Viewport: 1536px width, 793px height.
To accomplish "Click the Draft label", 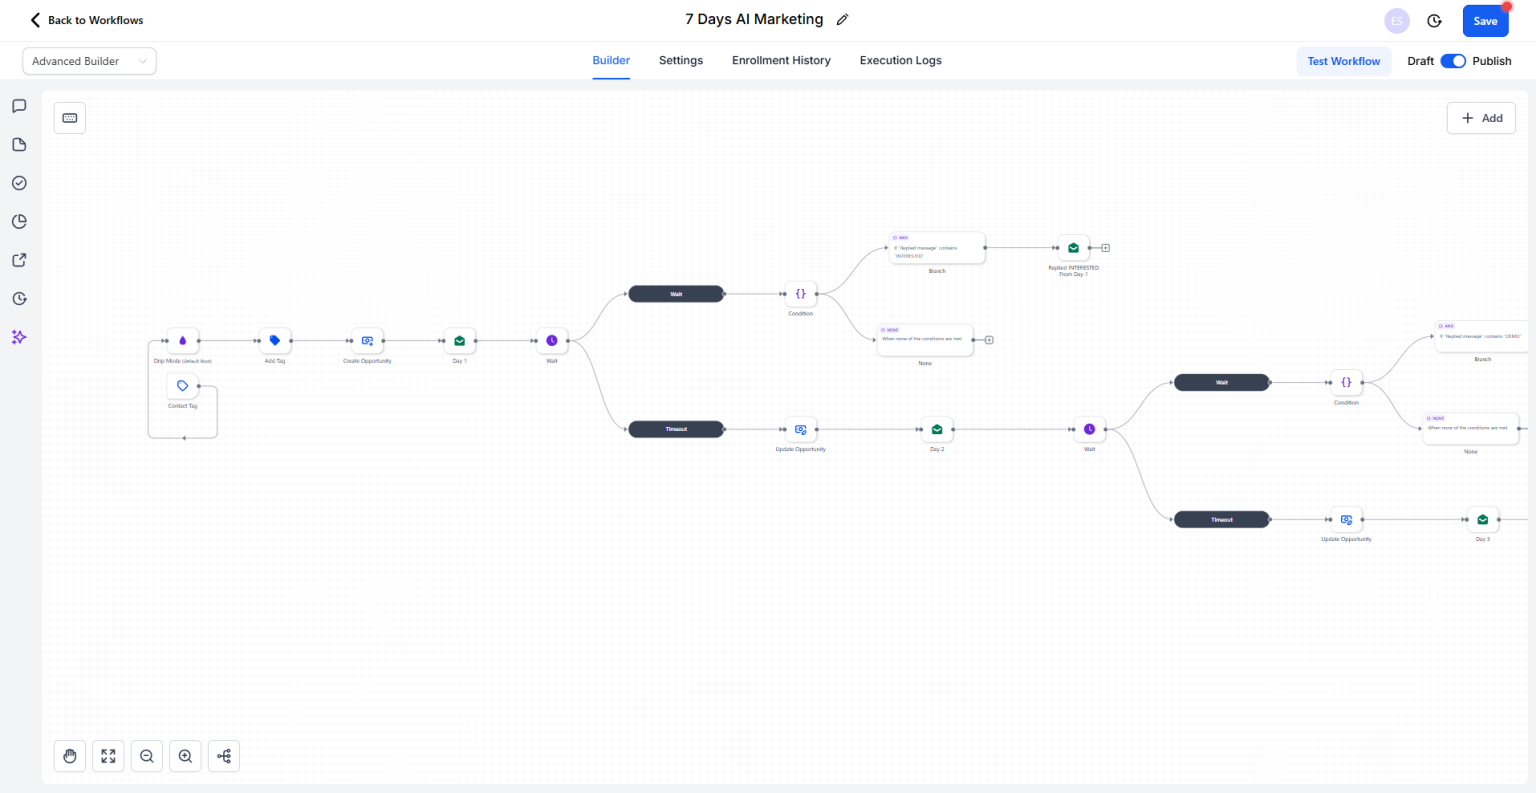I will [1421, 61].
